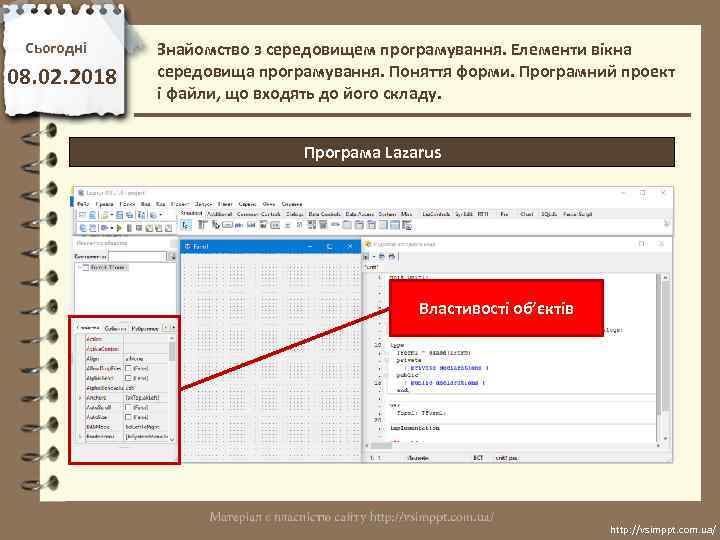720x540 pixels.
Task: Click the Align property value field
Action: tap(146, 359)
